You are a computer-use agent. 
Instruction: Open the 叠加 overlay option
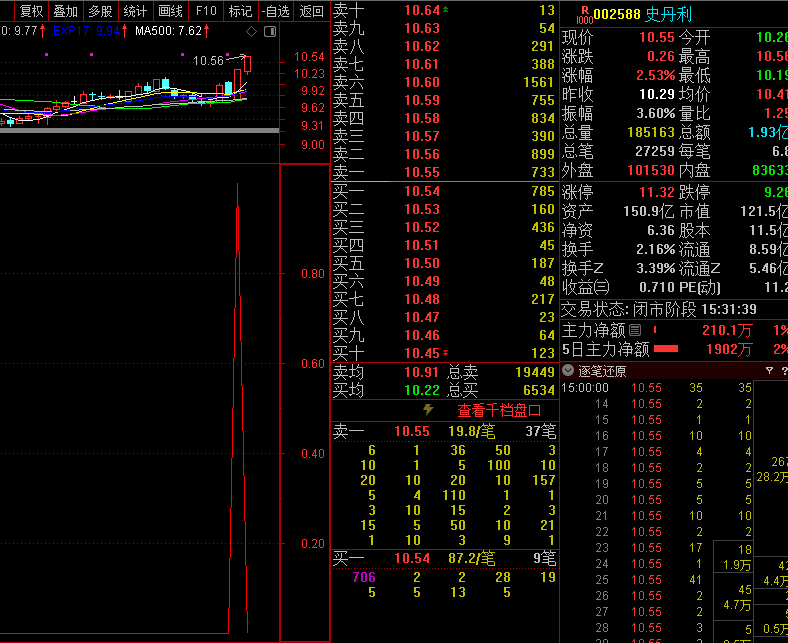pos(66,11)
